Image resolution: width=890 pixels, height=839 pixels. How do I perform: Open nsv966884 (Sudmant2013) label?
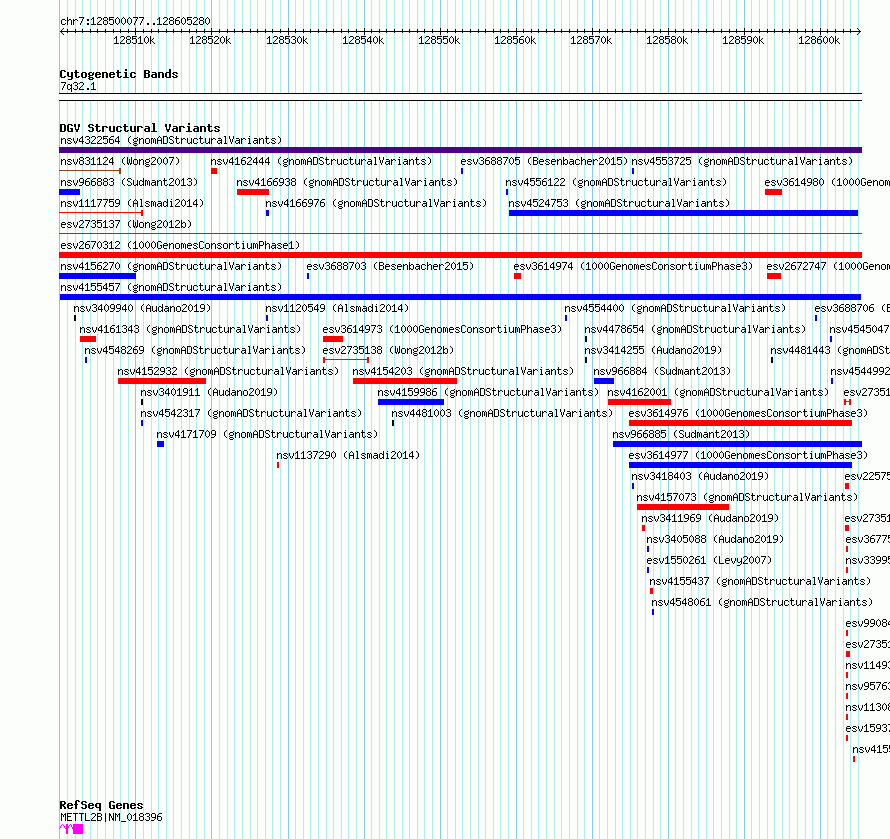coord(662,371)
